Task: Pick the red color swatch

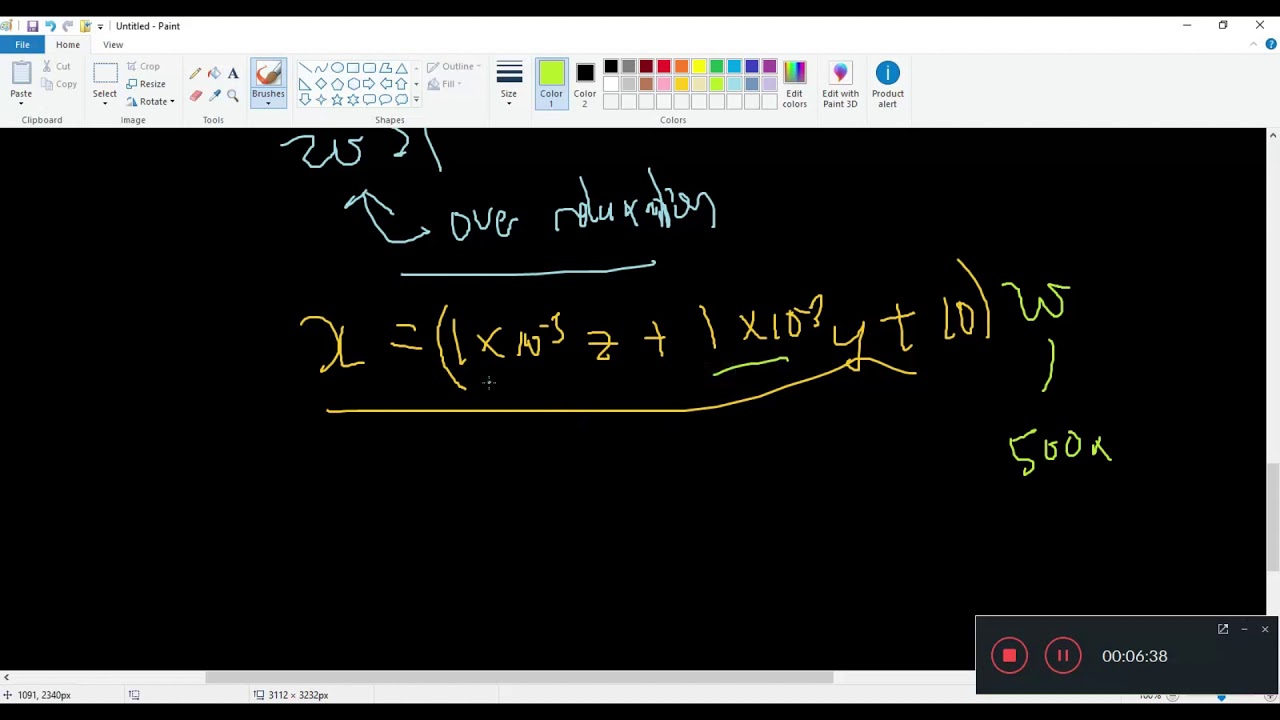Action: coord(664,67)
